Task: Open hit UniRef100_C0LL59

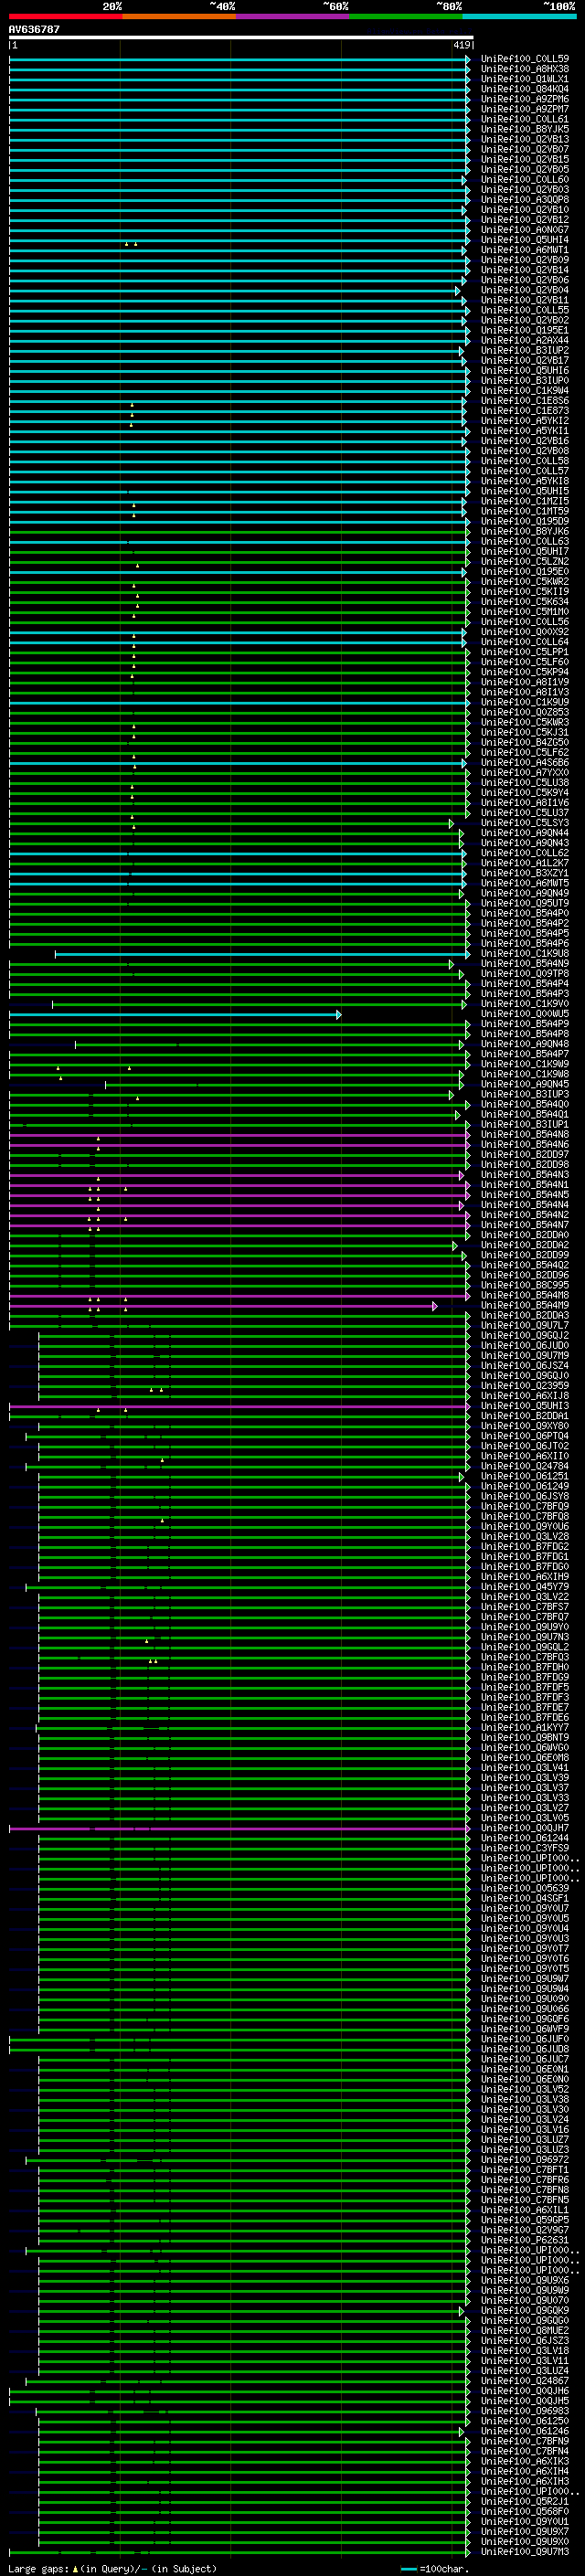Action: pos(524,59)
